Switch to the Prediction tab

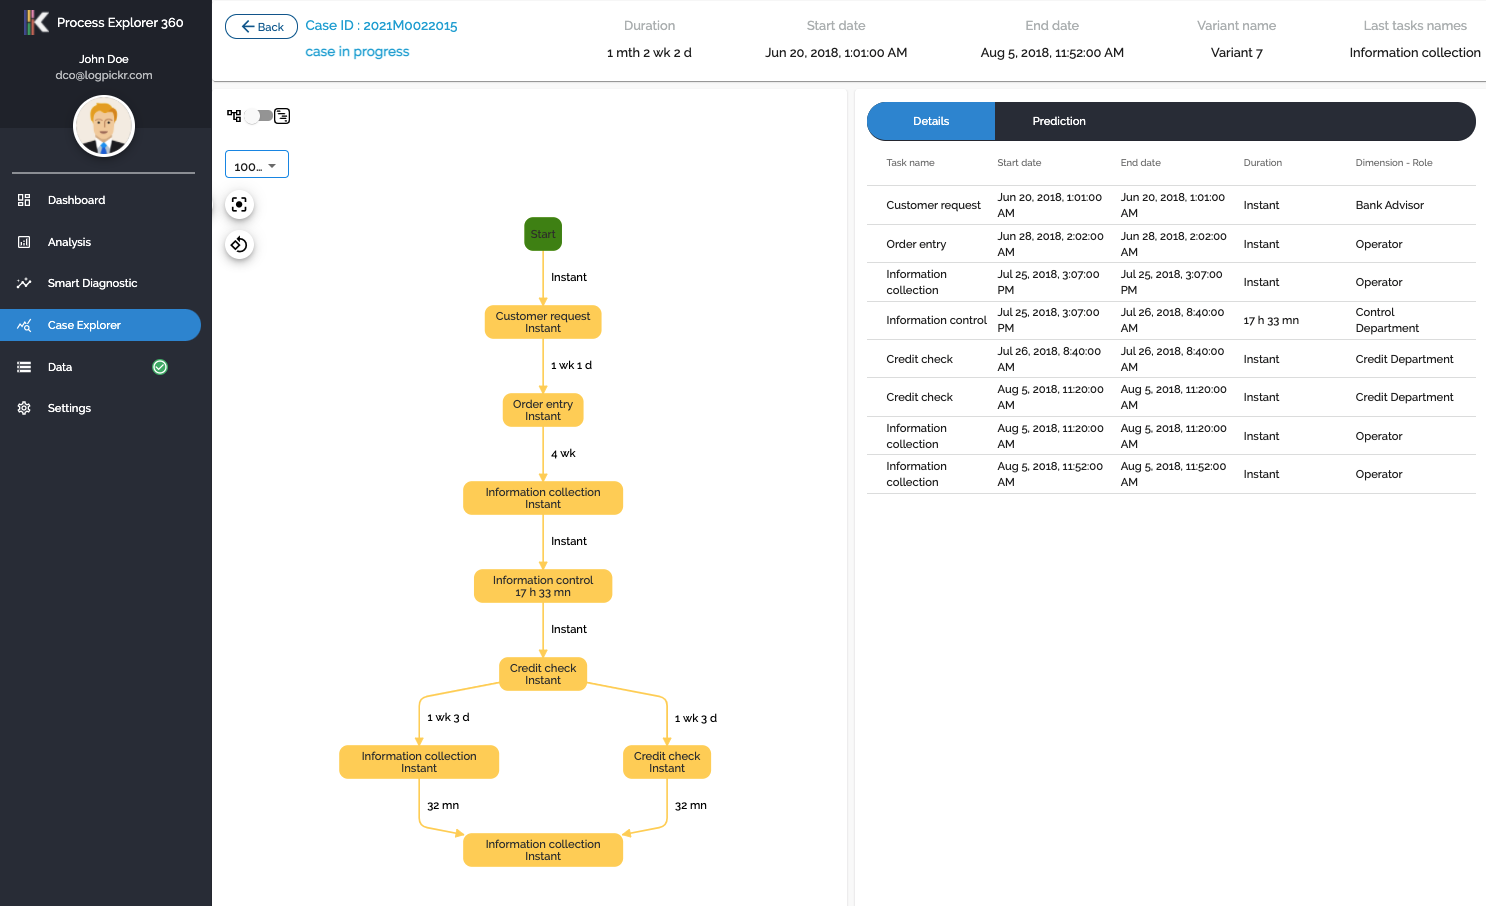click(1058, 121)
